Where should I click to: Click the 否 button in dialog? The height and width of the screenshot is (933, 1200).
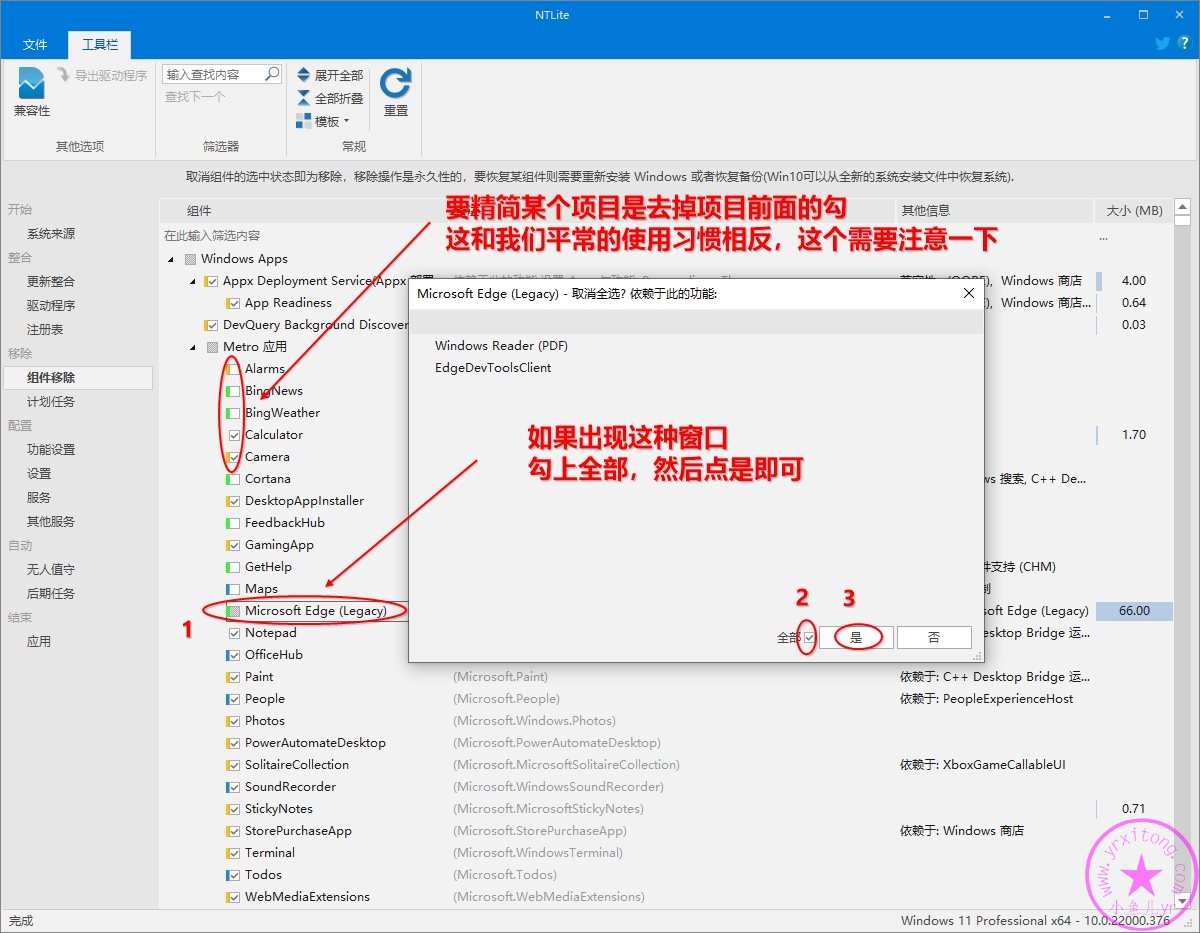click(934, 637)
